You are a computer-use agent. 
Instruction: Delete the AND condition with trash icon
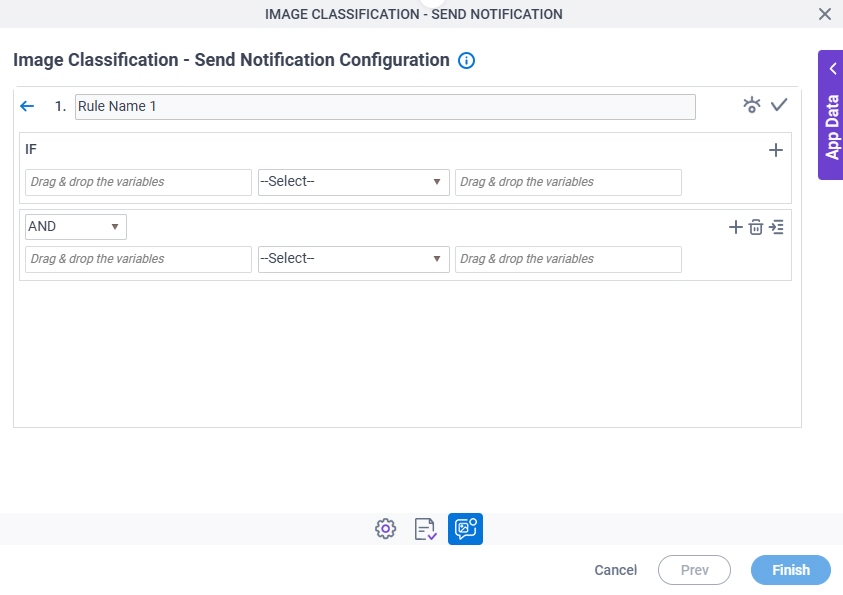pos(755,227)
